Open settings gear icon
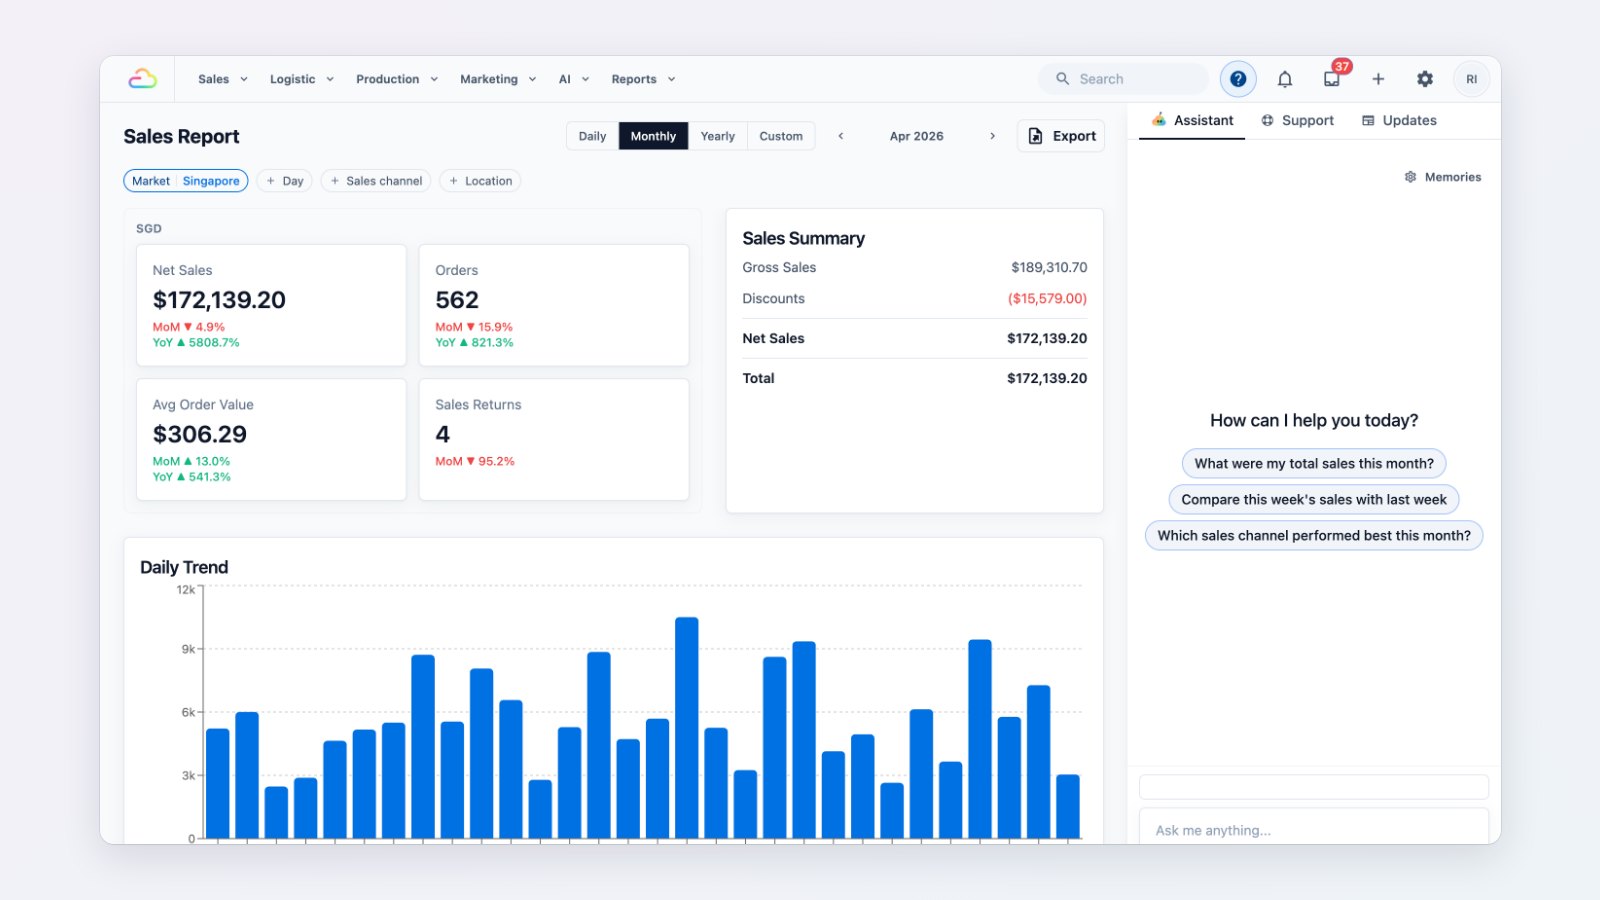 tap(1425, 79)
